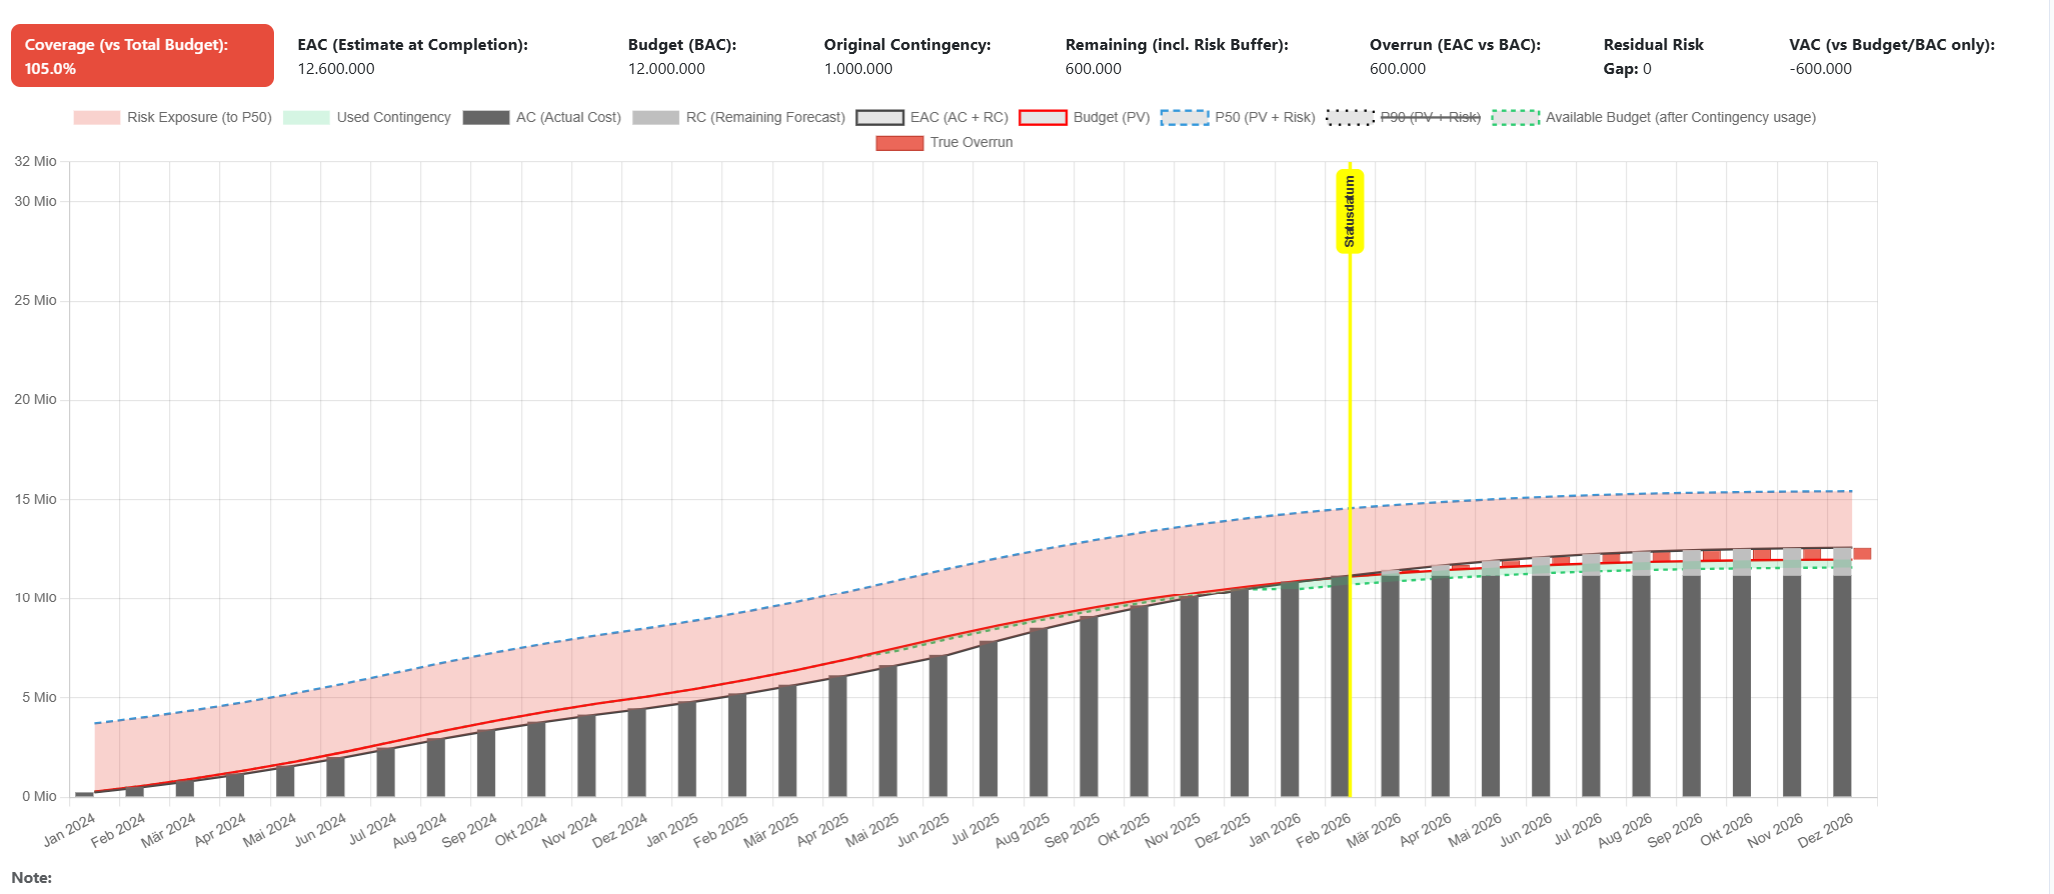This screenshot has height=894, width=2054.
Task: Select the yellow Statusdatum marker label
Action: pos(1350,211)
